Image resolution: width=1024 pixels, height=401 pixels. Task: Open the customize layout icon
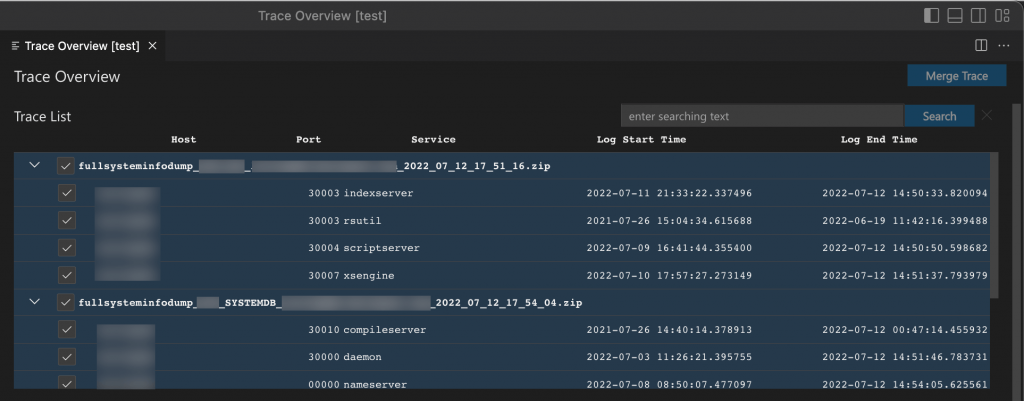pos(1002,16)
